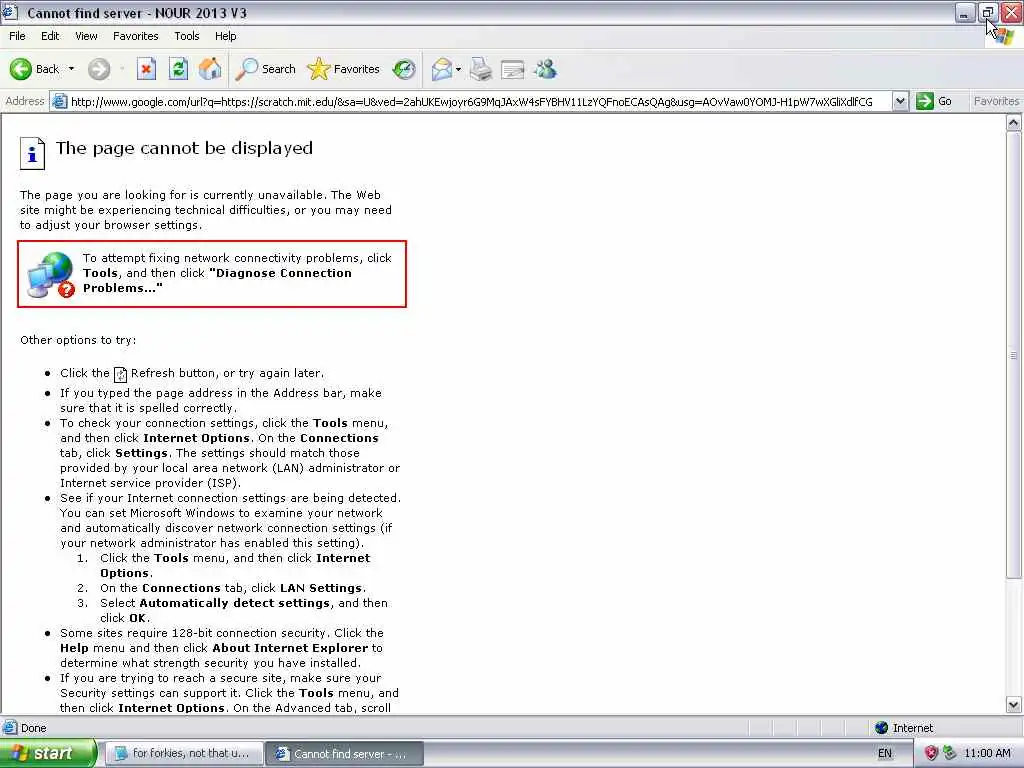Open the Back history dropdown arrow
This screenshot has height=768, width=1024.
coord(71,69)
